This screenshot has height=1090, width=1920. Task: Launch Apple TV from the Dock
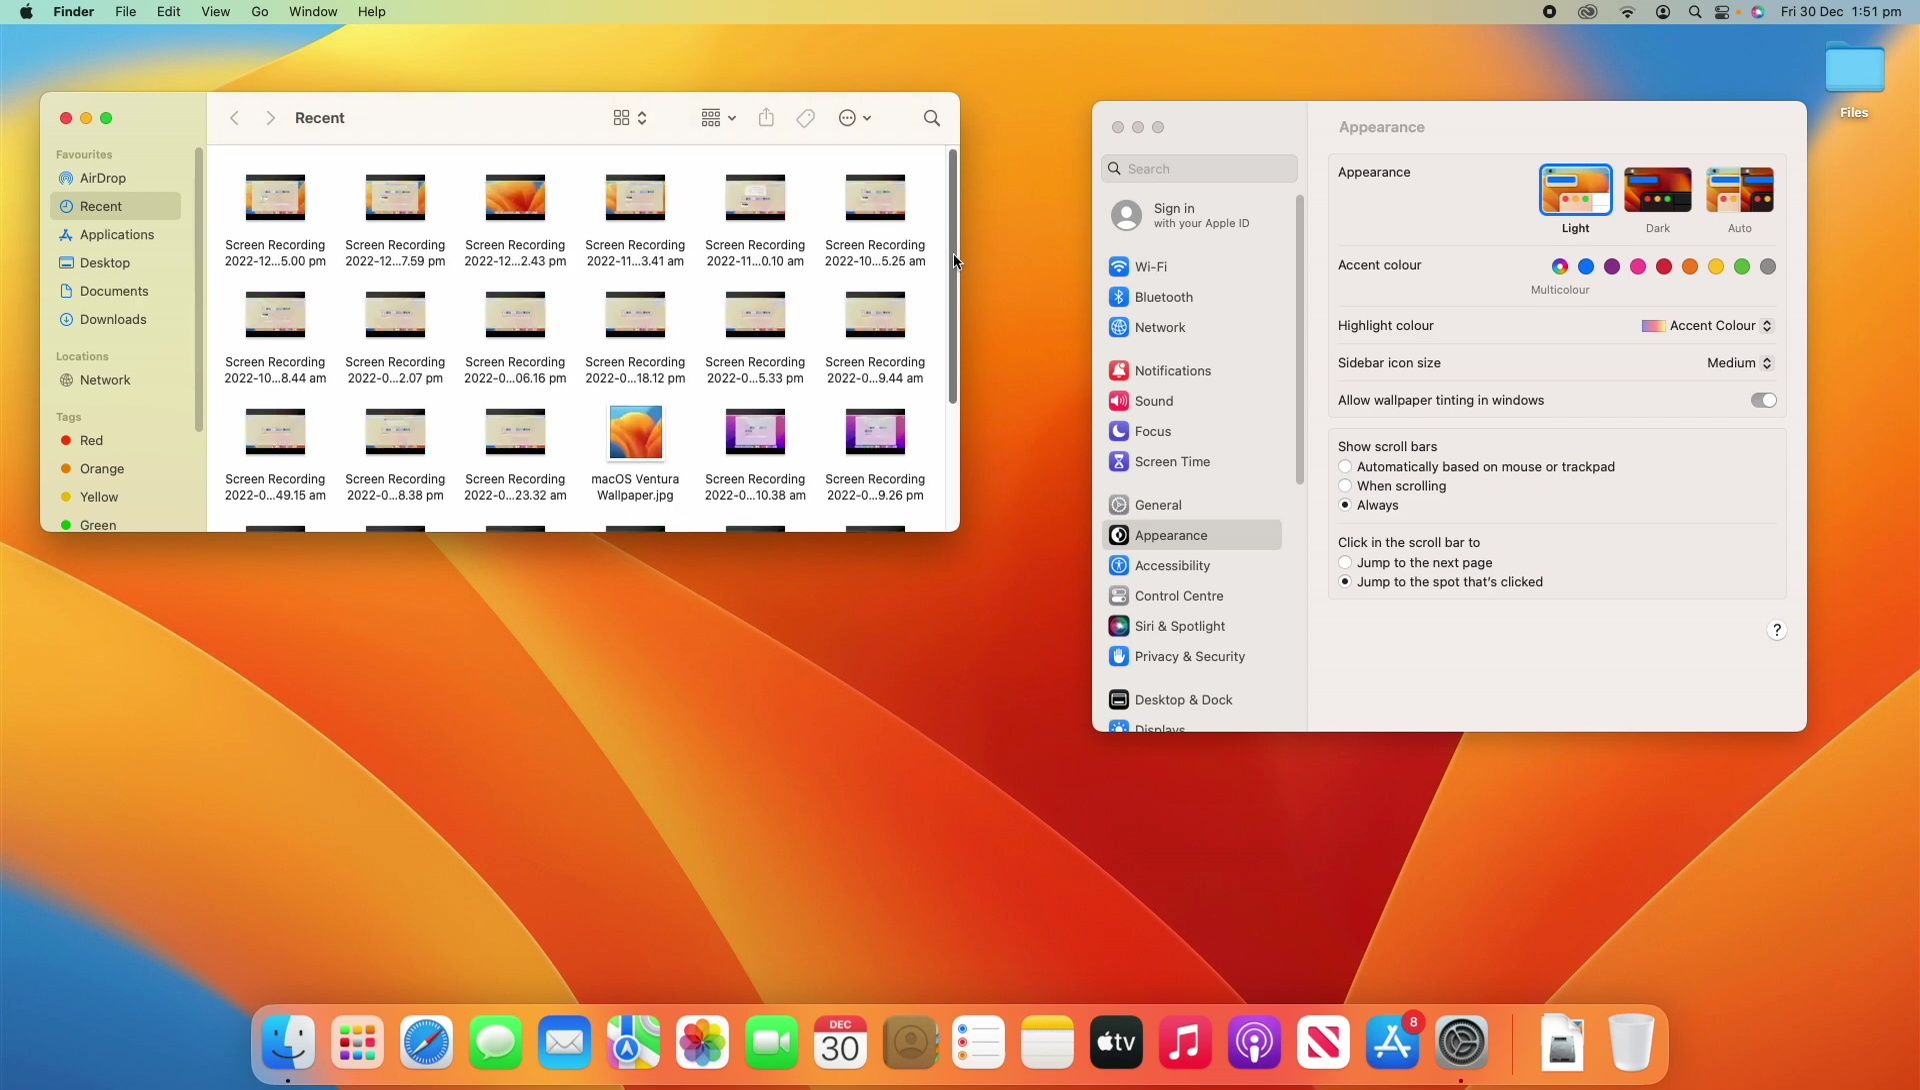(1117, 1043)
